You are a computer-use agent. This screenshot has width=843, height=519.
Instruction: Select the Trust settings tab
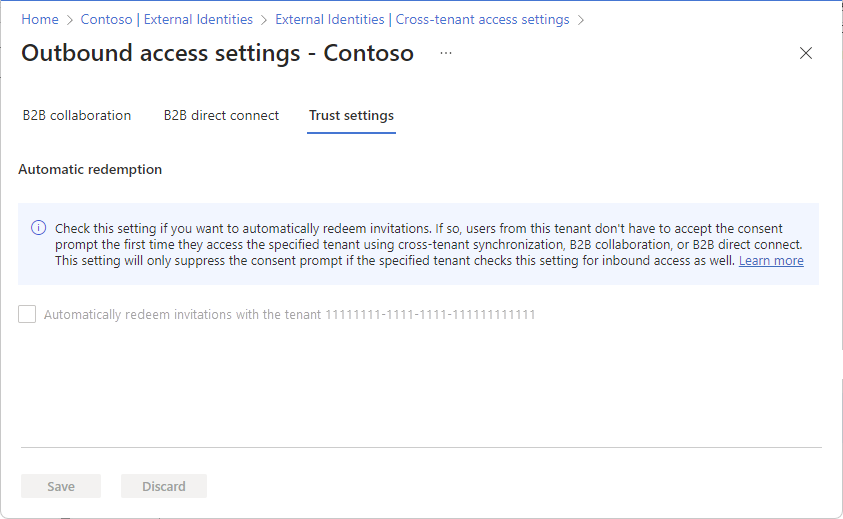351,116
